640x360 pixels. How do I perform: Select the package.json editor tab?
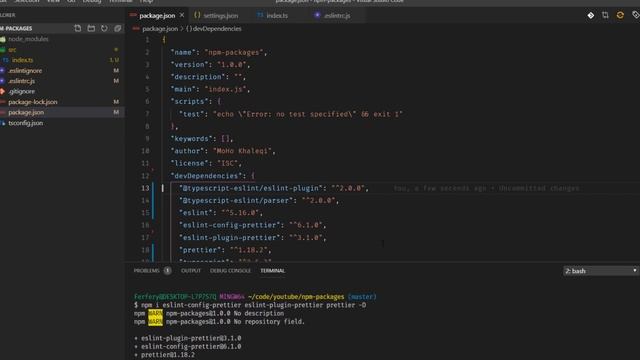click(x=157, y=16)
